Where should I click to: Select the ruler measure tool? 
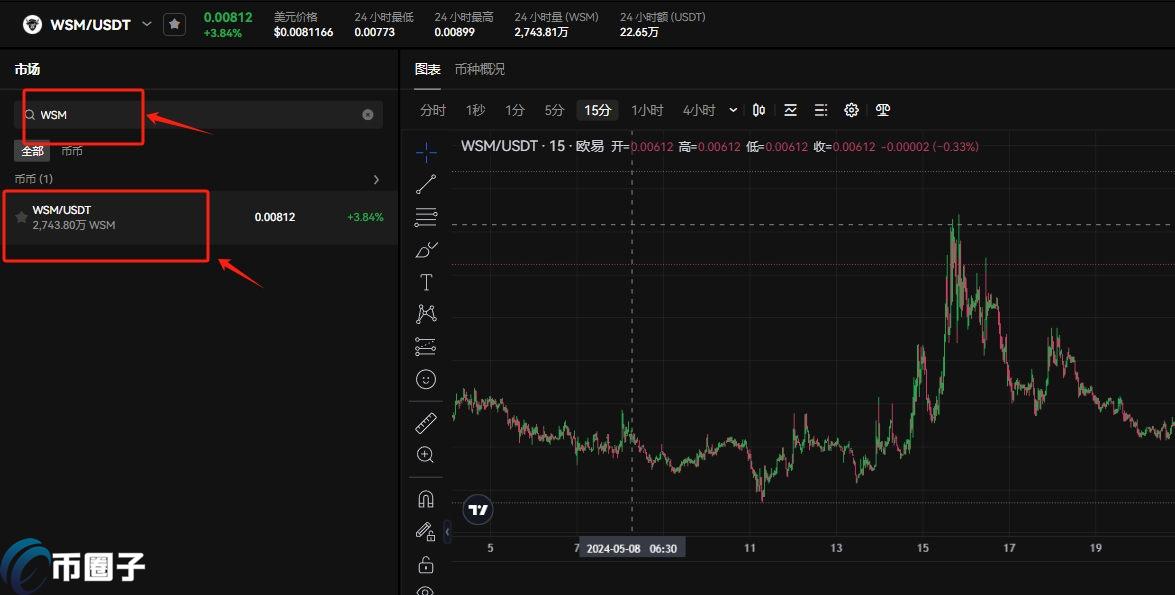(x=426, y=423)
